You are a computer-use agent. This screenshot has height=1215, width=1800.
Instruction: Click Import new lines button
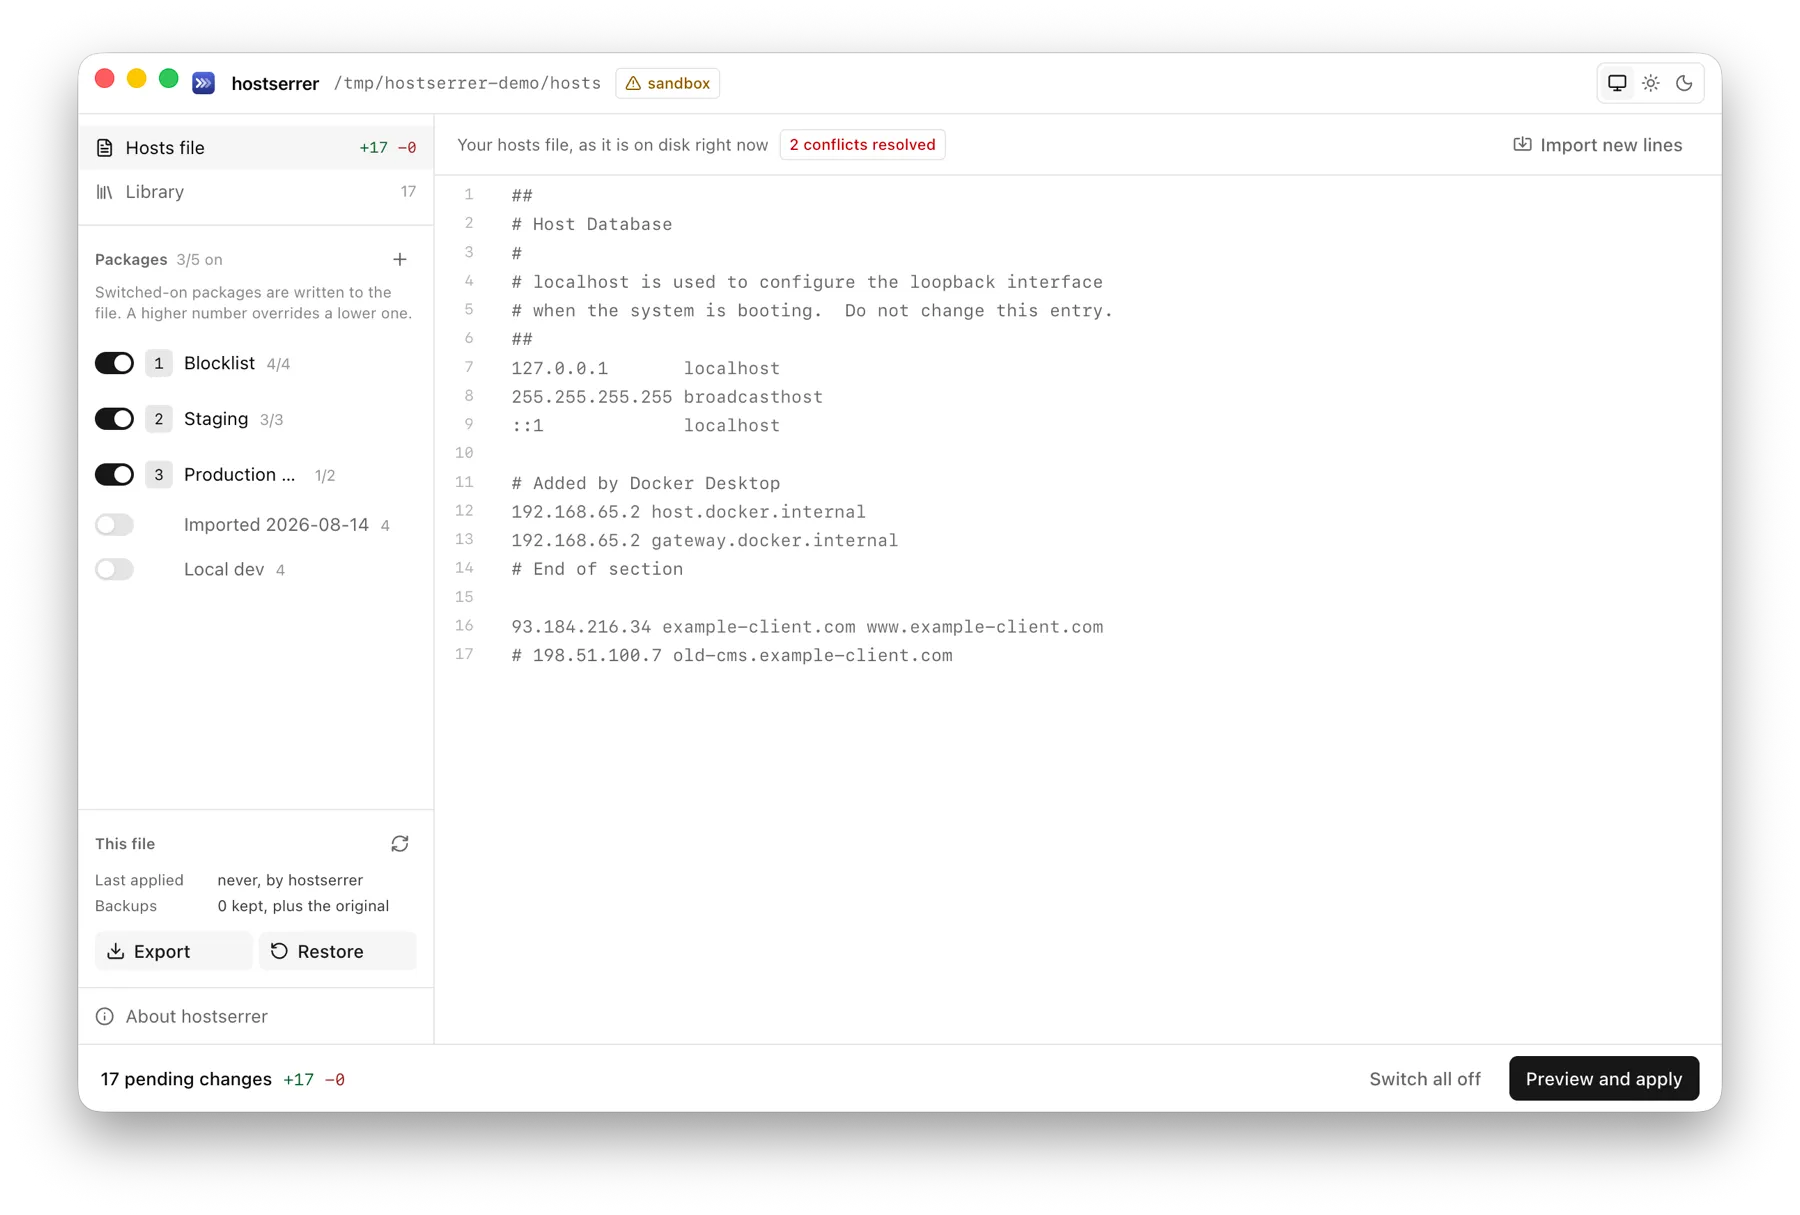pos(1598,145)
